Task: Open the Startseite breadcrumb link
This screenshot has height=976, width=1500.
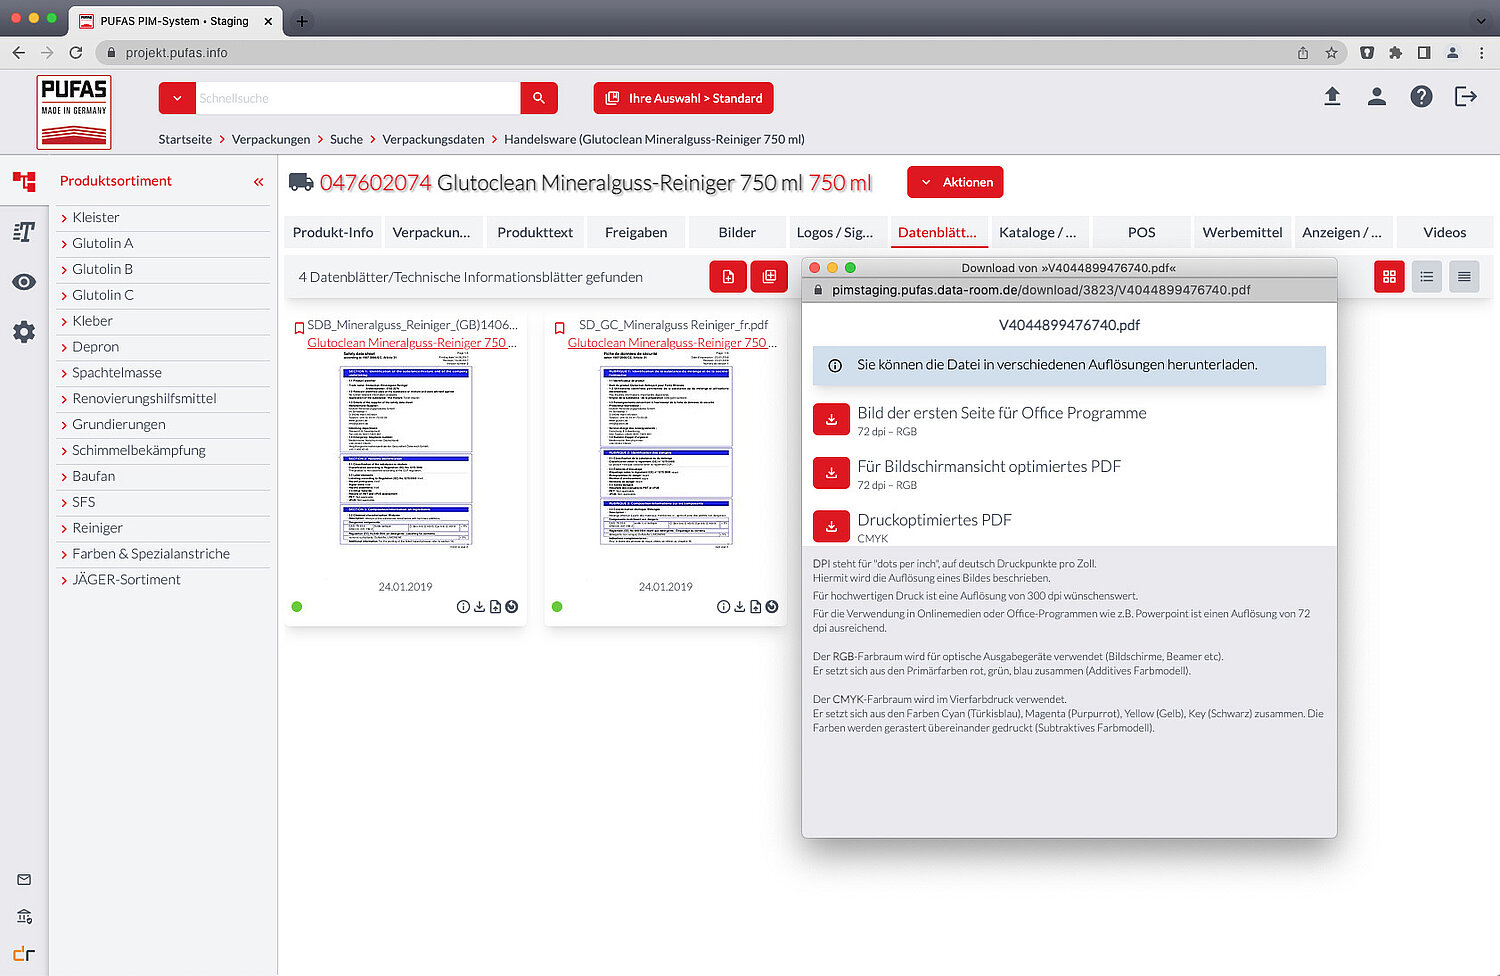Action: point(185,139)
